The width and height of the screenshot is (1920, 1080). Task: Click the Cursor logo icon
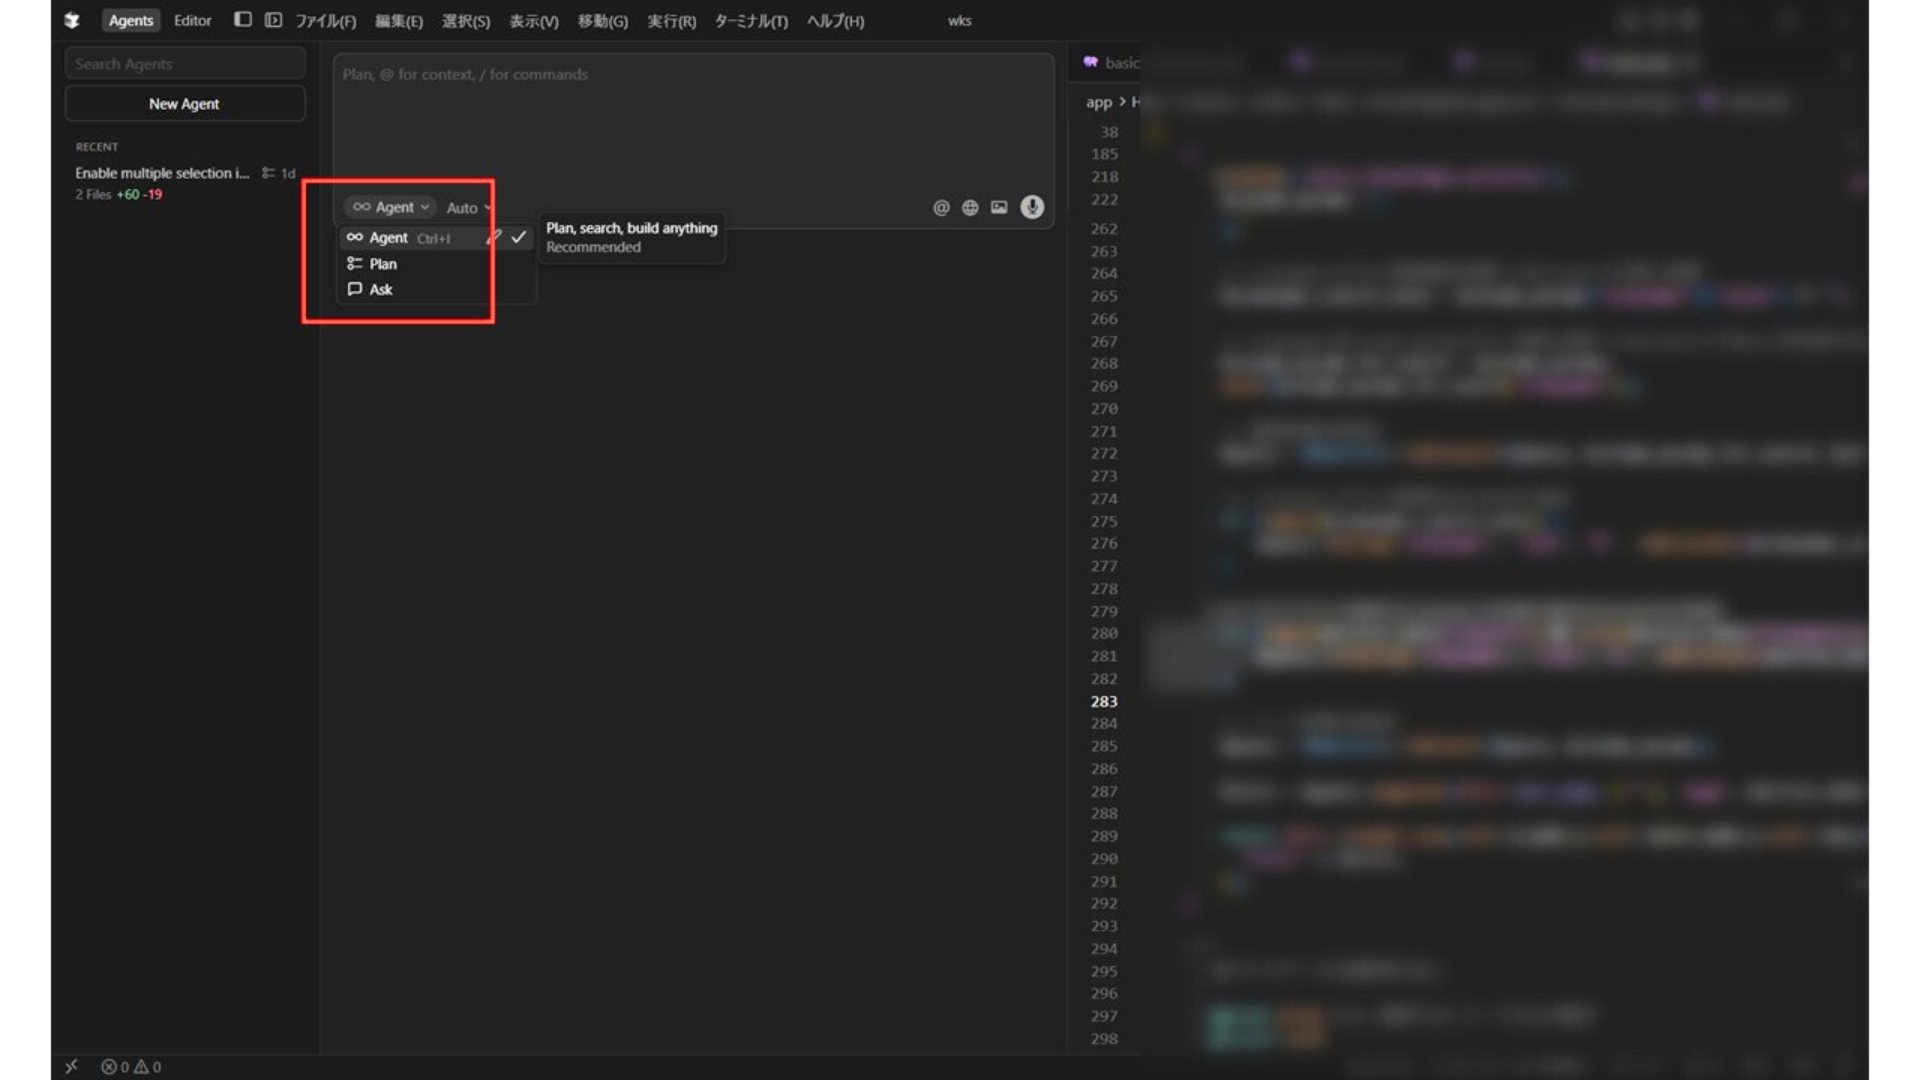(72, 20)
